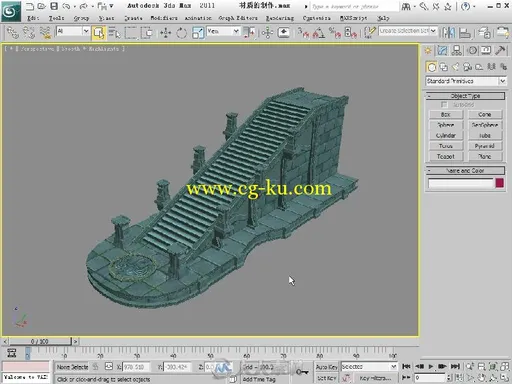Screen dimensions: 512x384
Task: Open the Rendering menu
Action: pos(280,18)
